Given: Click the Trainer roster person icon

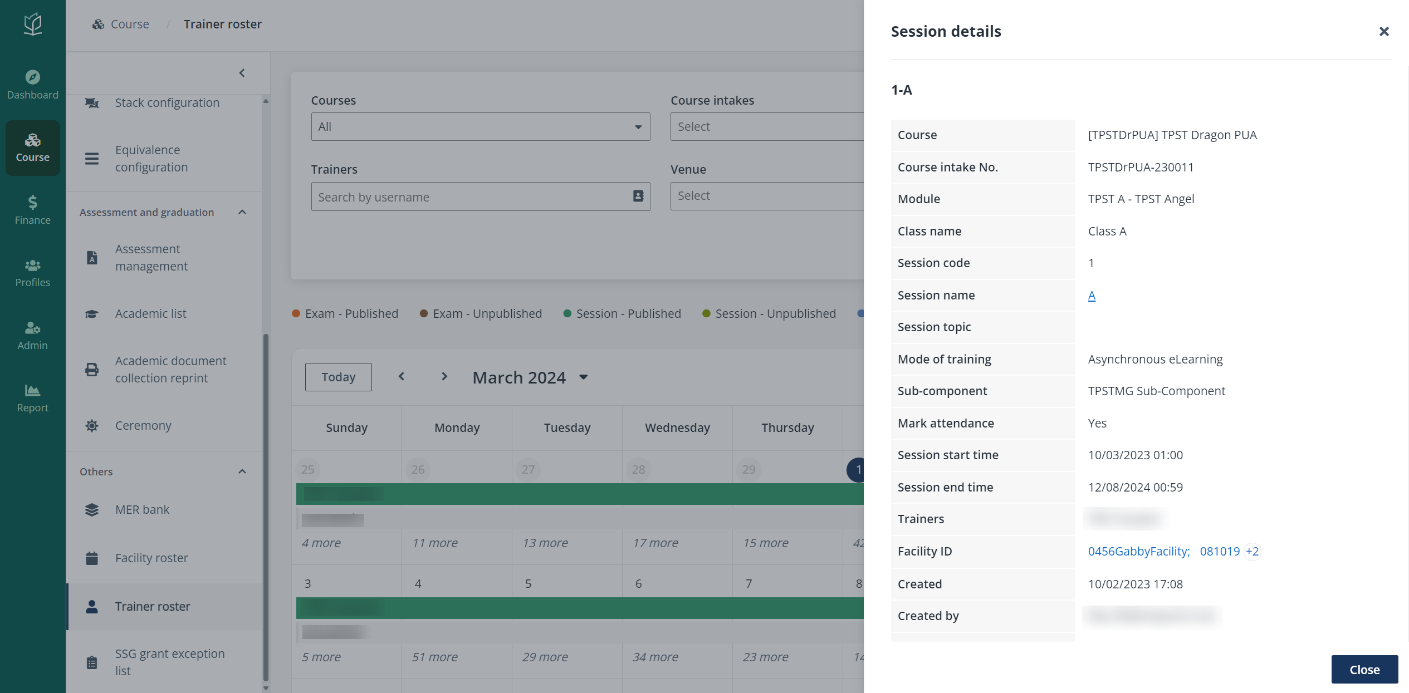Looking at the screenshot, I should pyautogui.click(x=92, y=607).
